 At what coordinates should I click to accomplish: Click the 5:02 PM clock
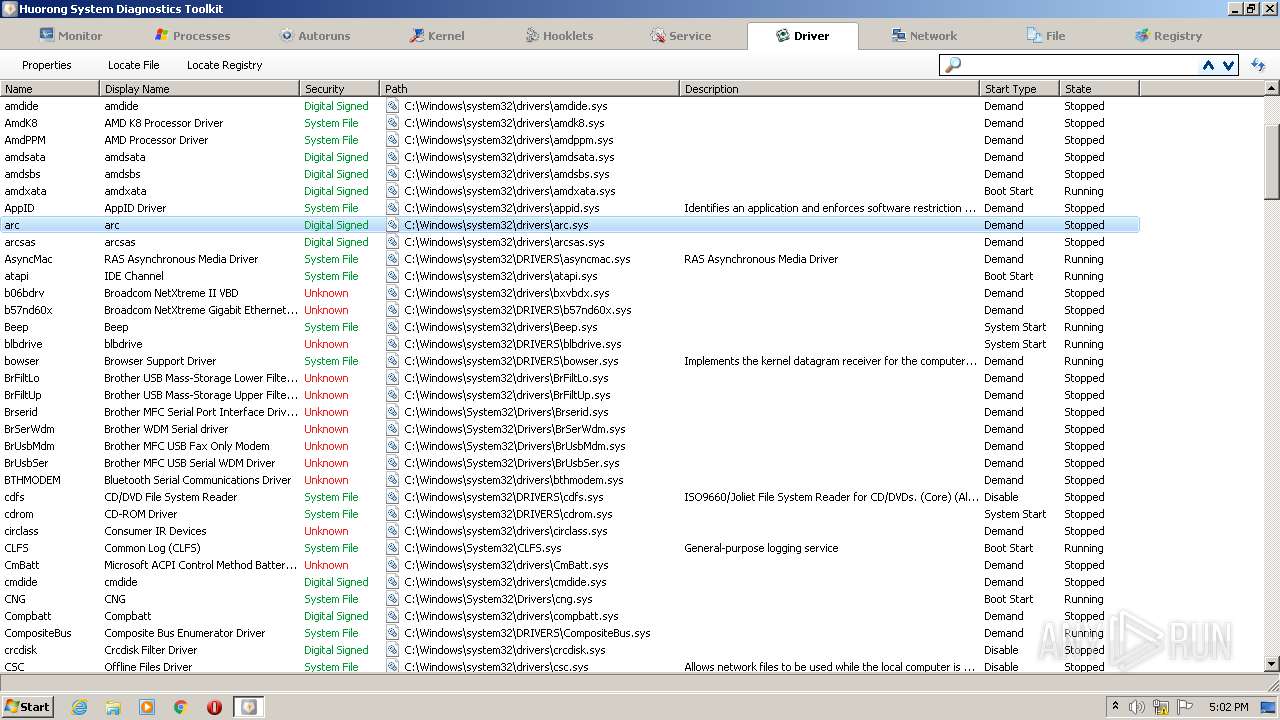click(1228, 707)
